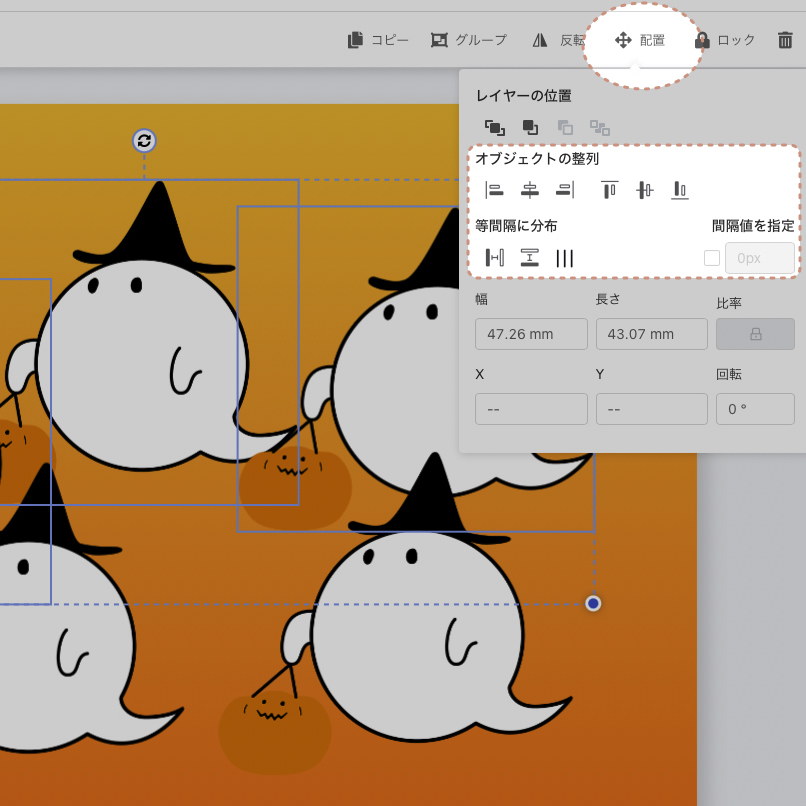Bring layer to the front

tap(494, 127)
